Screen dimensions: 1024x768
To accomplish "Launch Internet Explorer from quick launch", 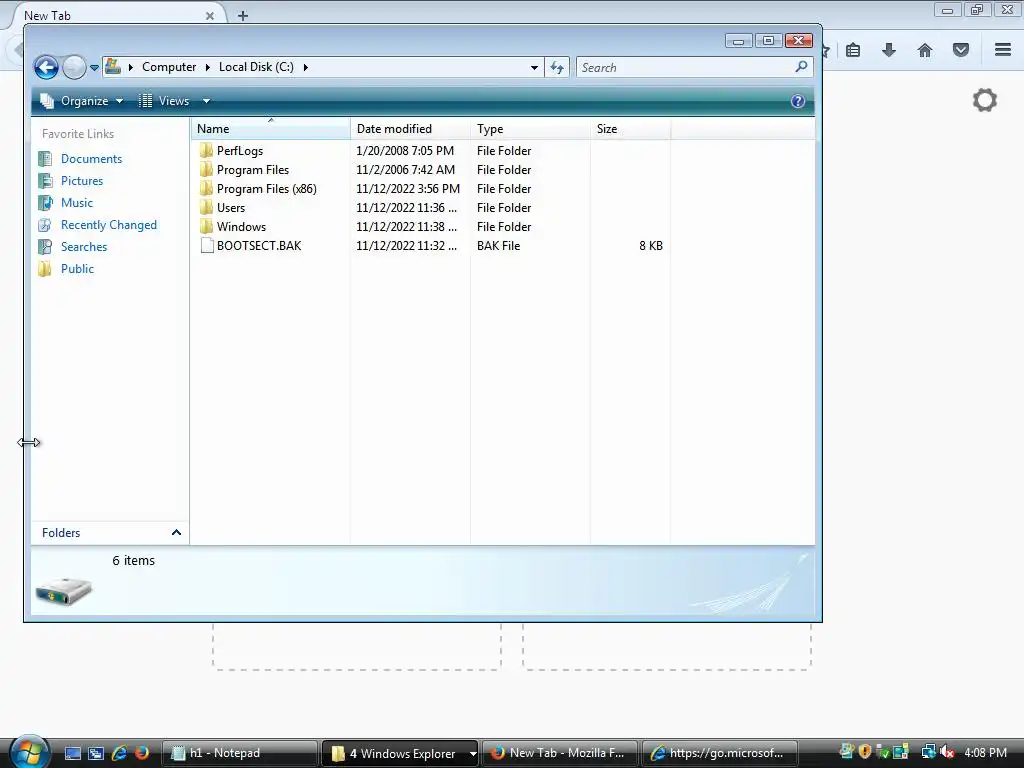I will click(x=119, y=753).
